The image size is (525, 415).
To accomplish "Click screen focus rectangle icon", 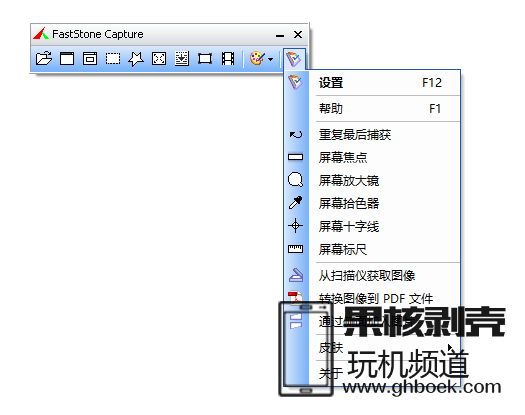I will 296,157.
